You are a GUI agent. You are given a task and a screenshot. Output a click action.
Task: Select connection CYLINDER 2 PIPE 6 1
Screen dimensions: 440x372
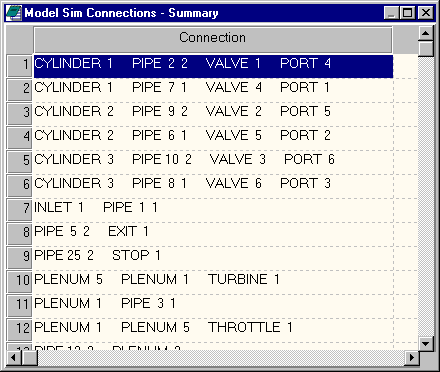213,138
